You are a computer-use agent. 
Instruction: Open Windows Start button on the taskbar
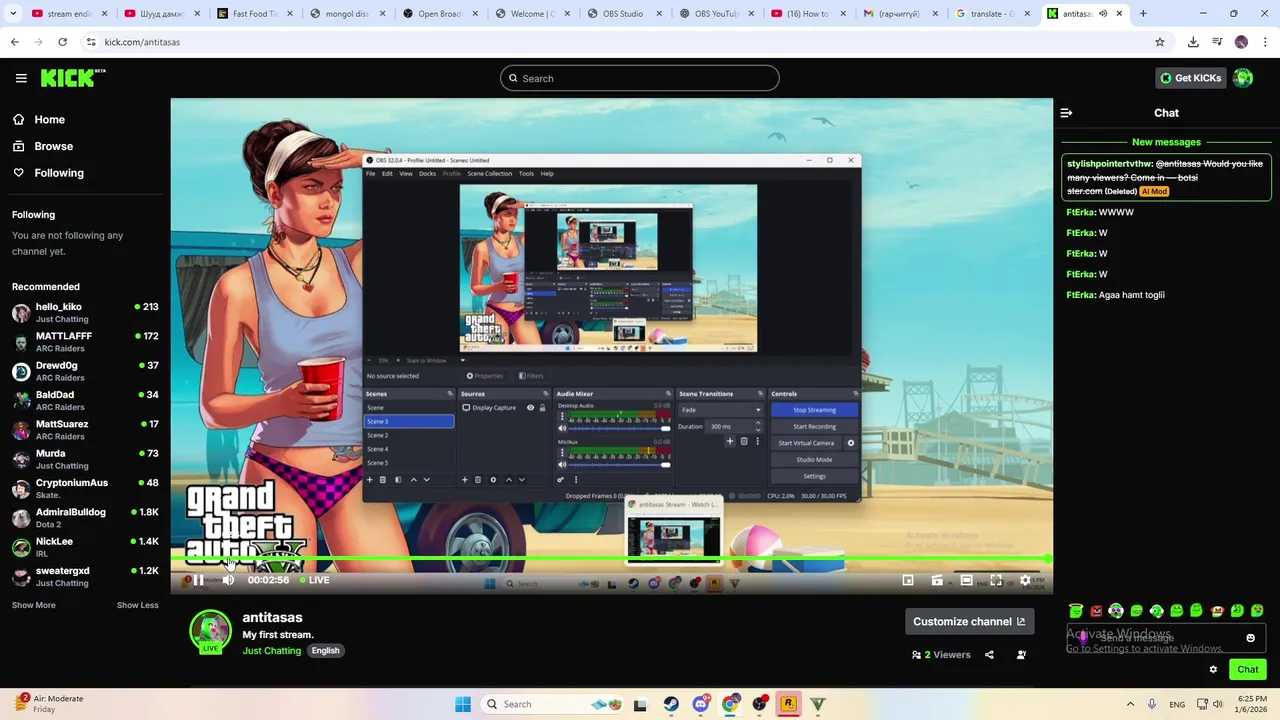pyautogui.click(x=463, y=704)
